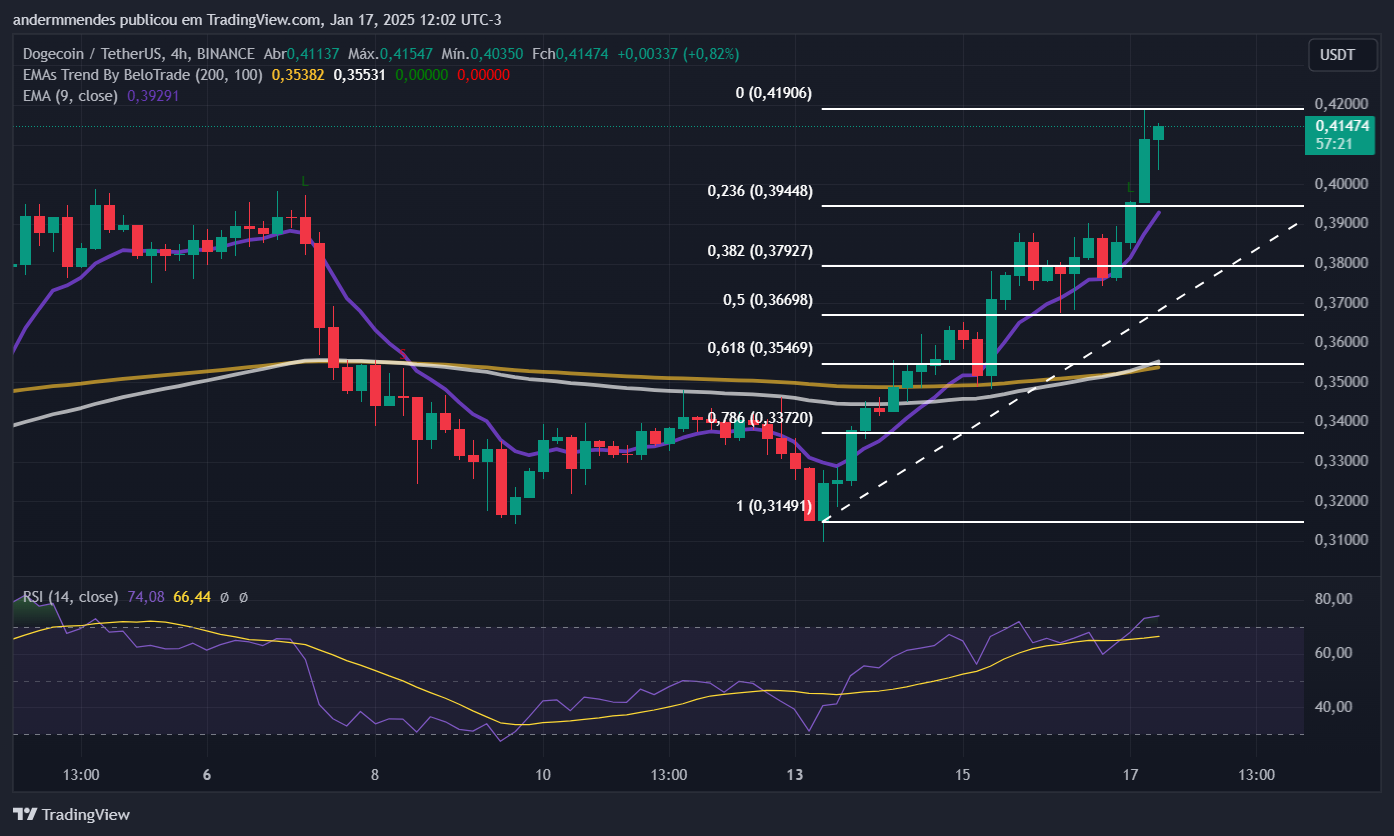Select the RSI moving average value 66,44

click(190, 597)
